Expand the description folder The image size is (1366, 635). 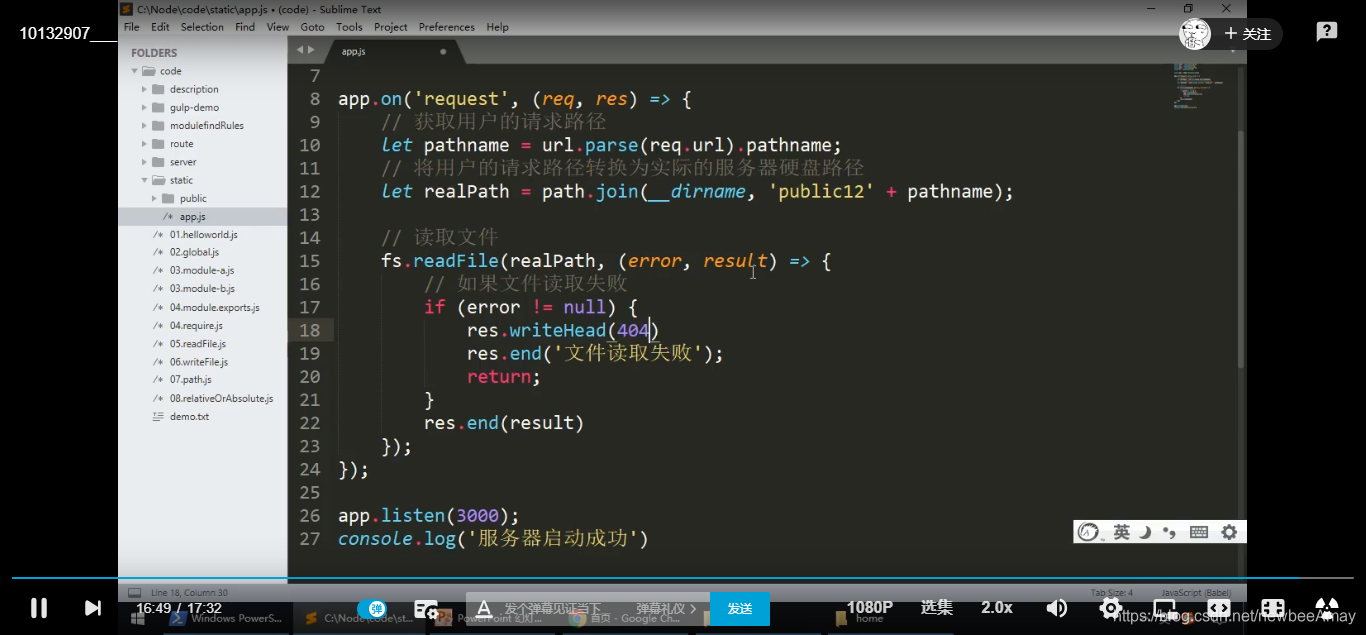145,89
